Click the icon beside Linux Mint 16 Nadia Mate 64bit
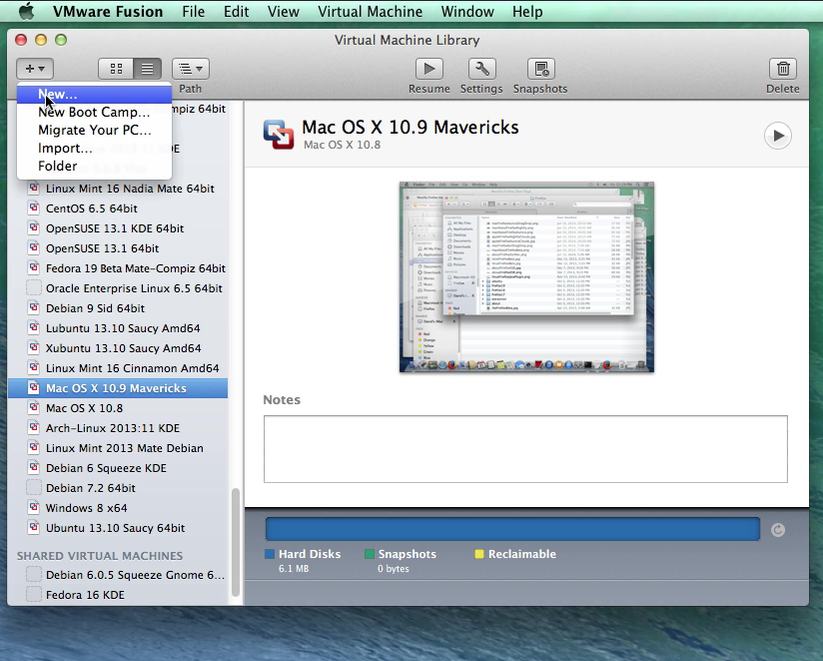This screenshot has height=661, width=823. coord(34,188)
